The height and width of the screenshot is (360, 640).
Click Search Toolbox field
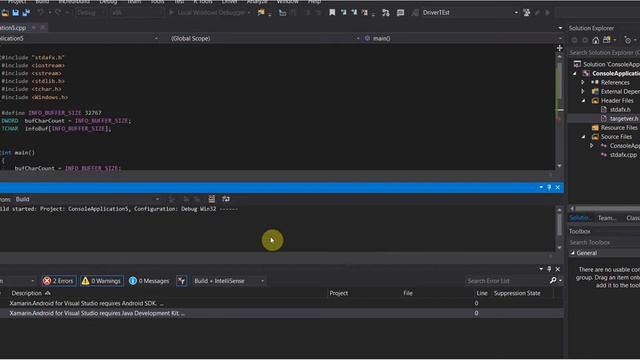click(x=604, y=242)
